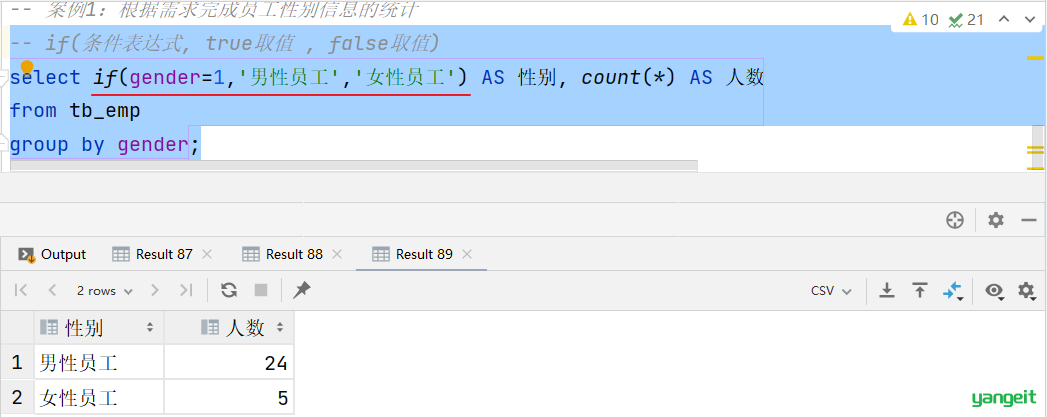Image resolution: width=1047 pixels, height=417 pixels.
Task: Select the cell with value 5
Action: point(229,398)
